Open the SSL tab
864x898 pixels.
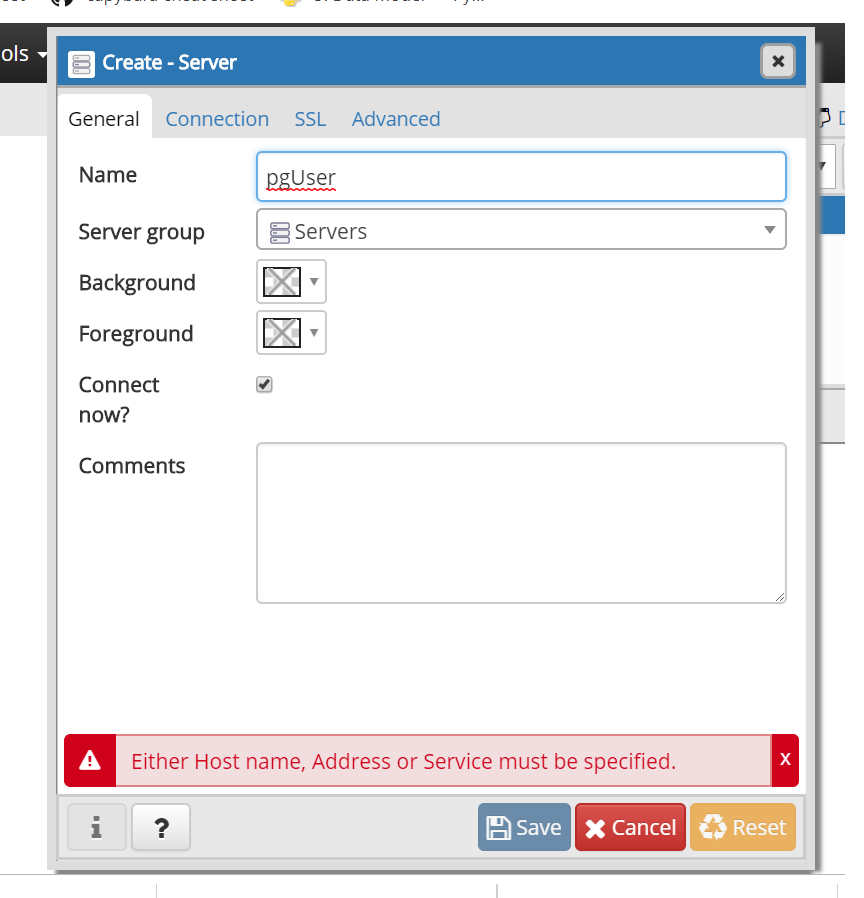(310, 119)
